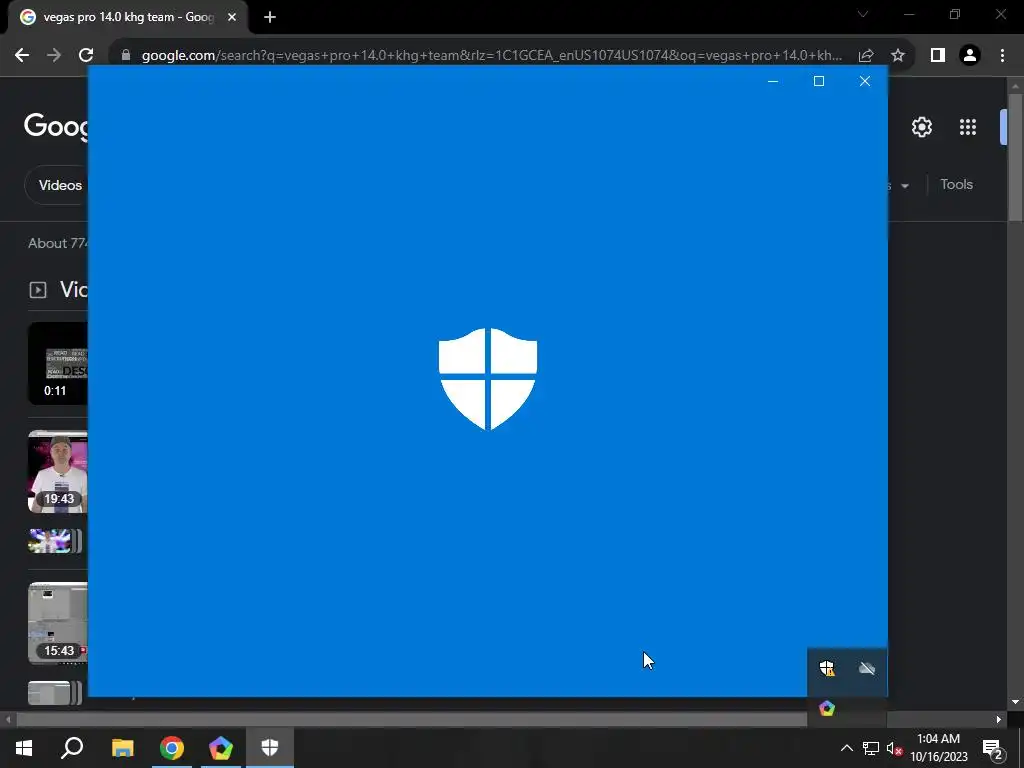Open Chrome side panel icon

point(938,55)
